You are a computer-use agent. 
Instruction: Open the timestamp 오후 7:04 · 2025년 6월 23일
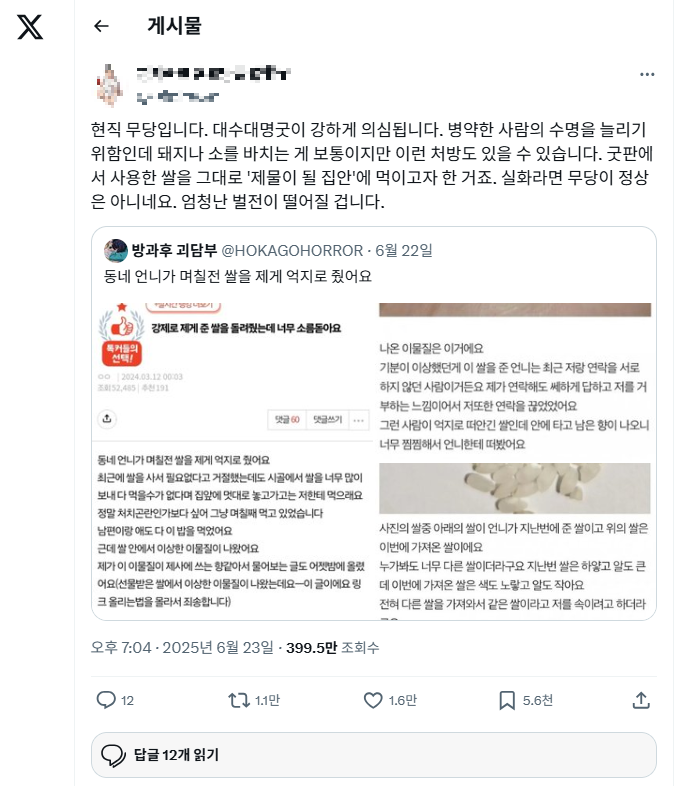182,647
